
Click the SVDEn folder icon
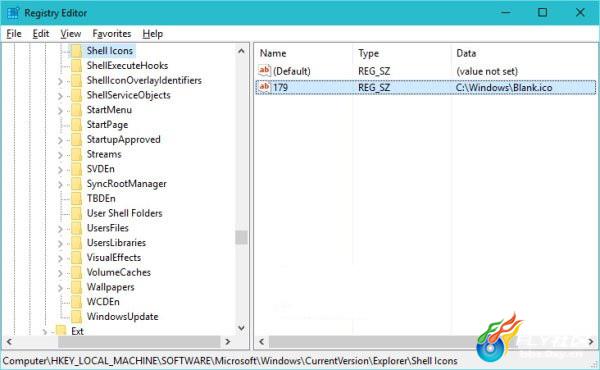pos(77,169)
